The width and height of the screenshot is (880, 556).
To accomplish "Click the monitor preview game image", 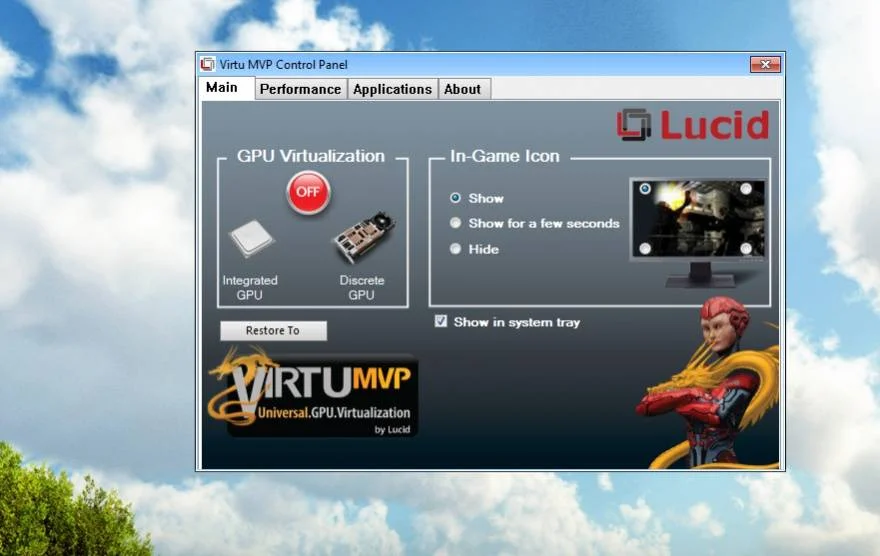I will click(698, 218).
